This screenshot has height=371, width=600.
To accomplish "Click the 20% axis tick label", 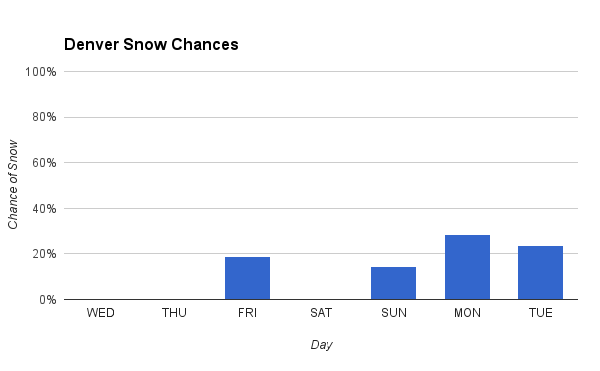I will click(44, 254).
